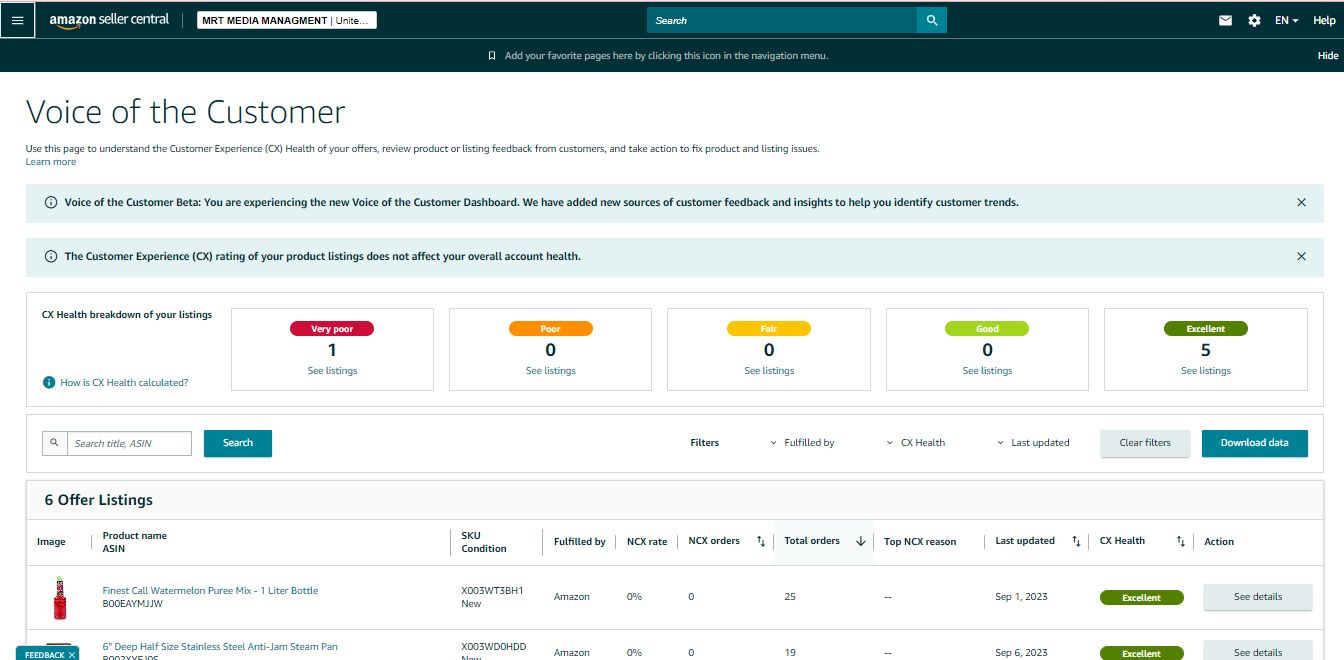Click the count 5 under Excellent

tap(1206, 350)
